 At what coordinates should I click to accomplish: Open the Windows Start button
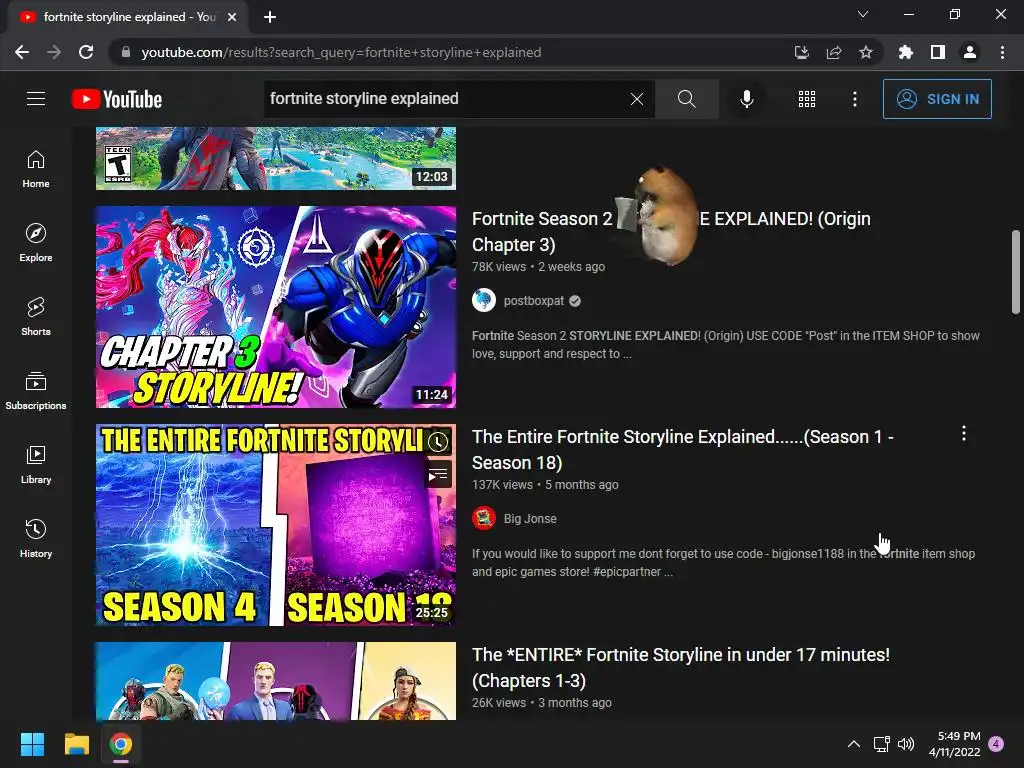coord(32,744)
